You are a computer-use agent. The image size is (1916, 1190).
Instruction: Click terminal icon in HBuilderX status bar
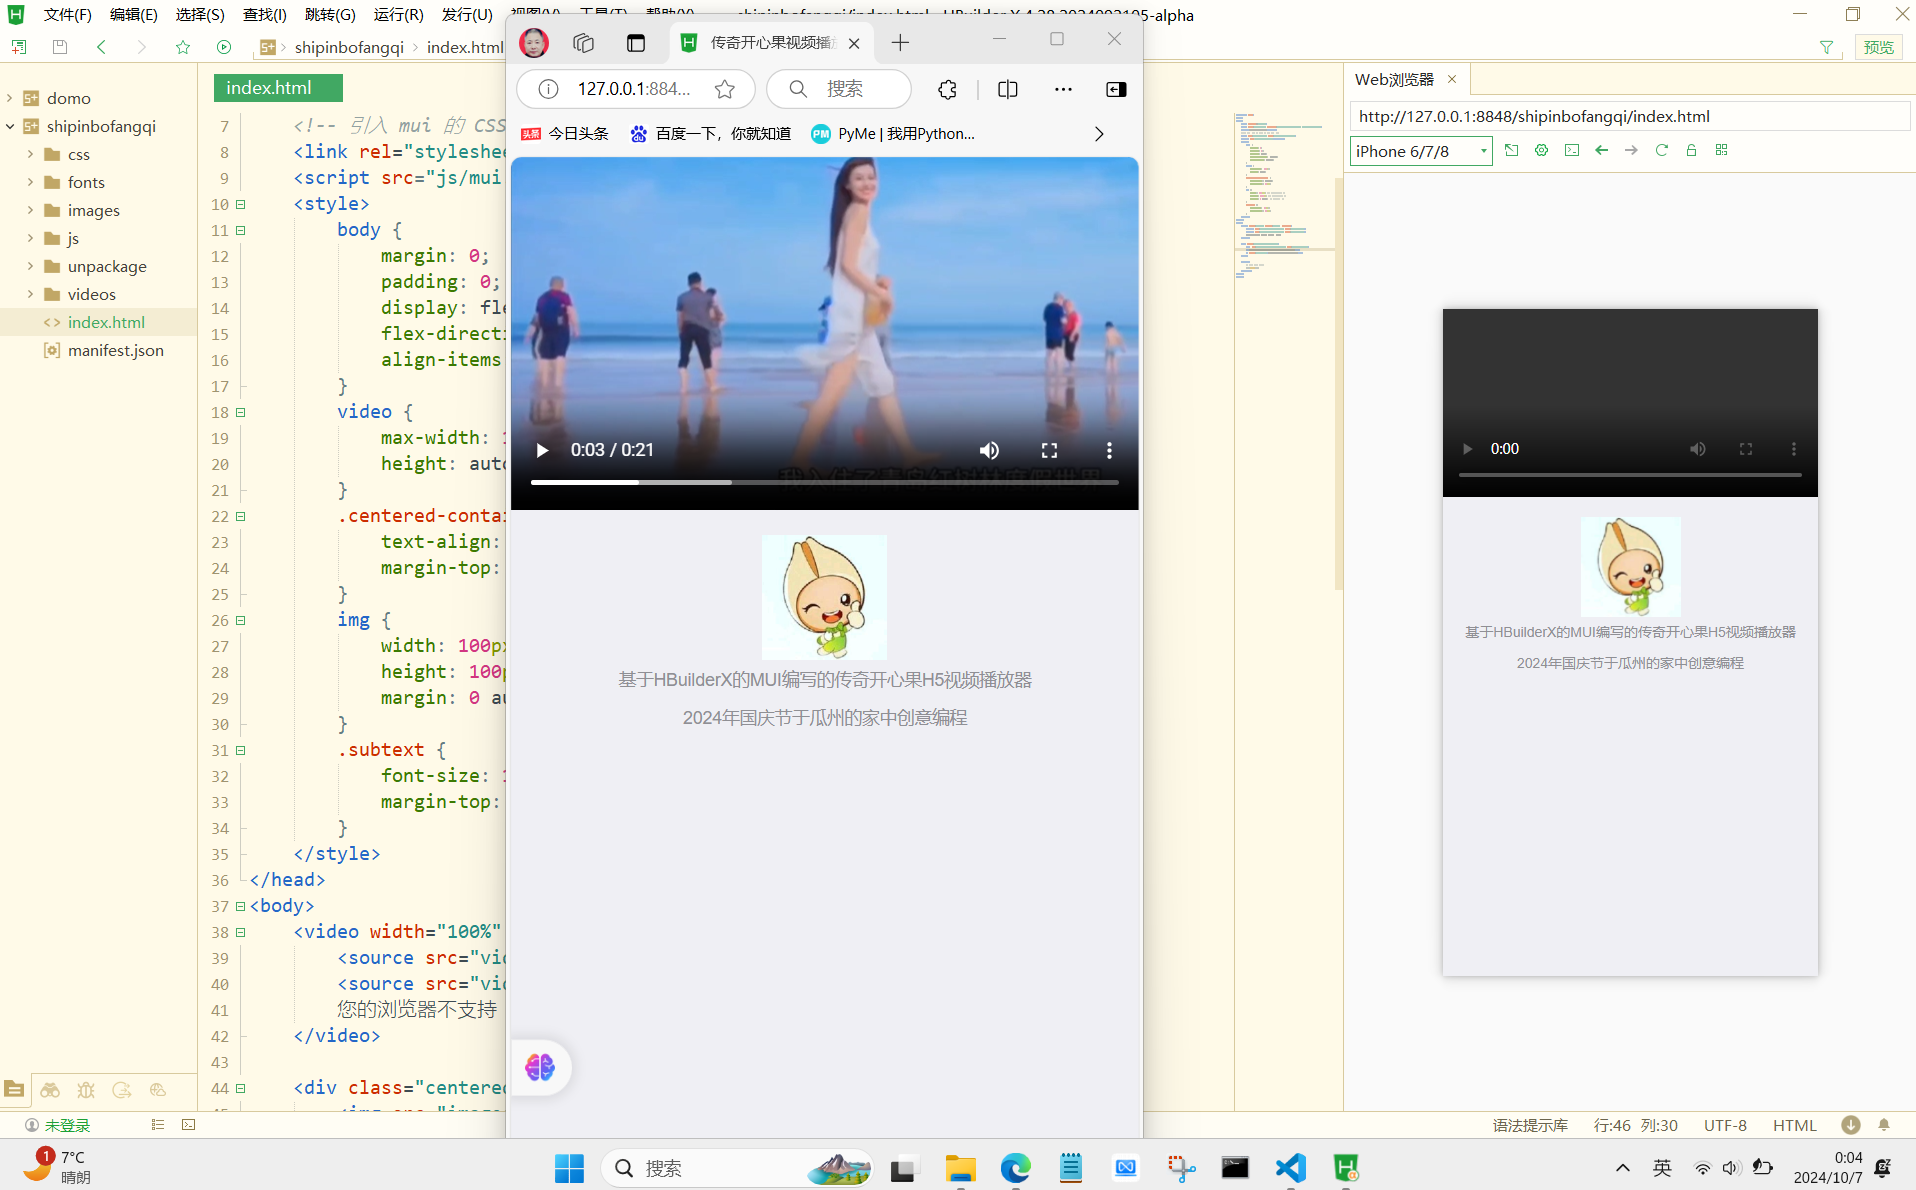[188, 1125]
